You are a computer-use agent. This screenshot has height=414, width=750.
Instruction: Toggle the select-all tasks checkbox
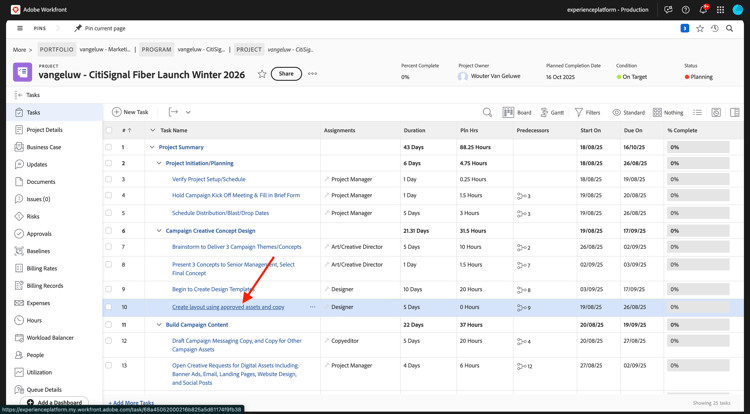[109, 130]
